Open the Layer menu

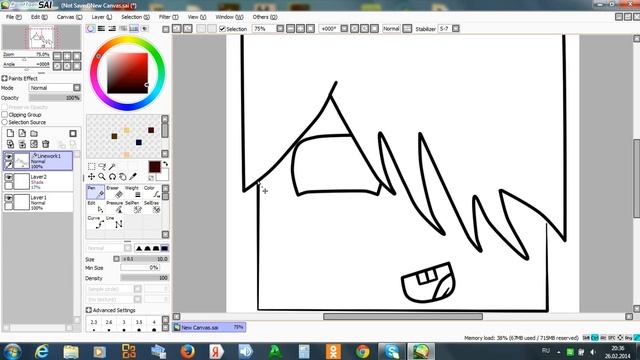pos(101,17)
